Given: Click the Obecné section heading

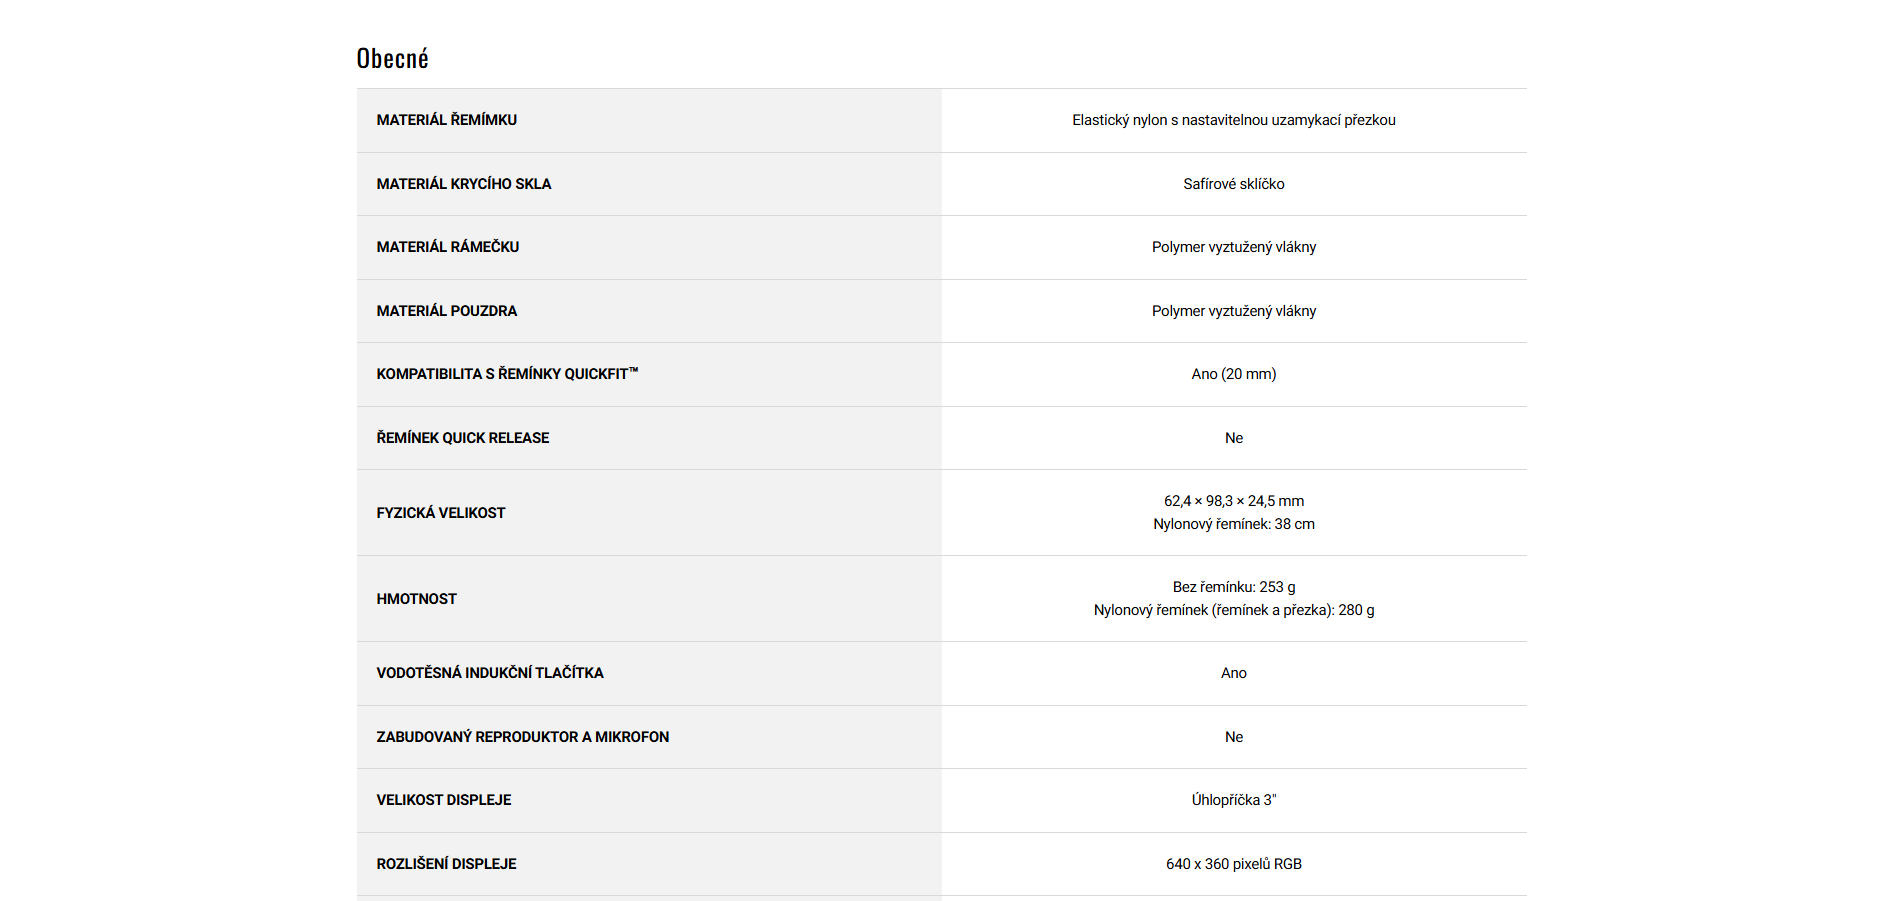Looking at the screenshot, I should click(x=392, y=59).
